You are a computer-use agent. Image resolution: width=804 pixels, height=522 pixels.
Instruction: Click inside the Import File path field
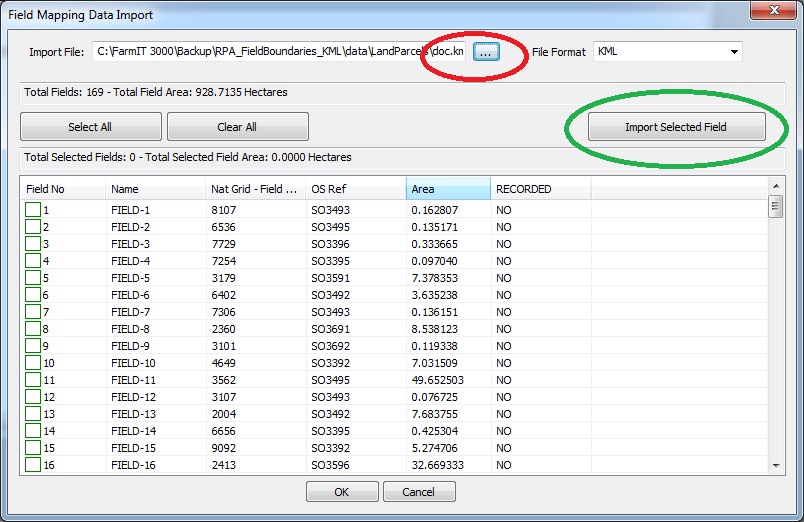[x=278, y=52]
